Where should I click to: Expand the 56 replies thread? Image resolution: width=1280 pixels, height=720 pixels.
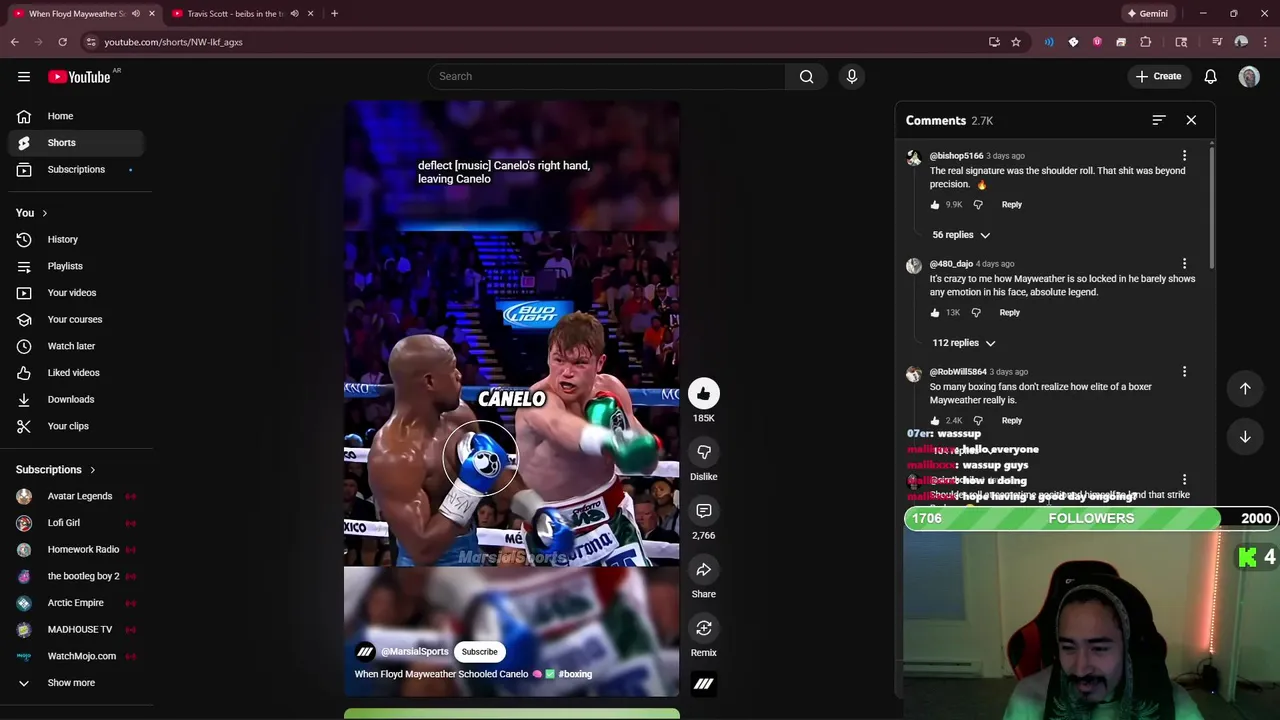(x=961, y=235)
